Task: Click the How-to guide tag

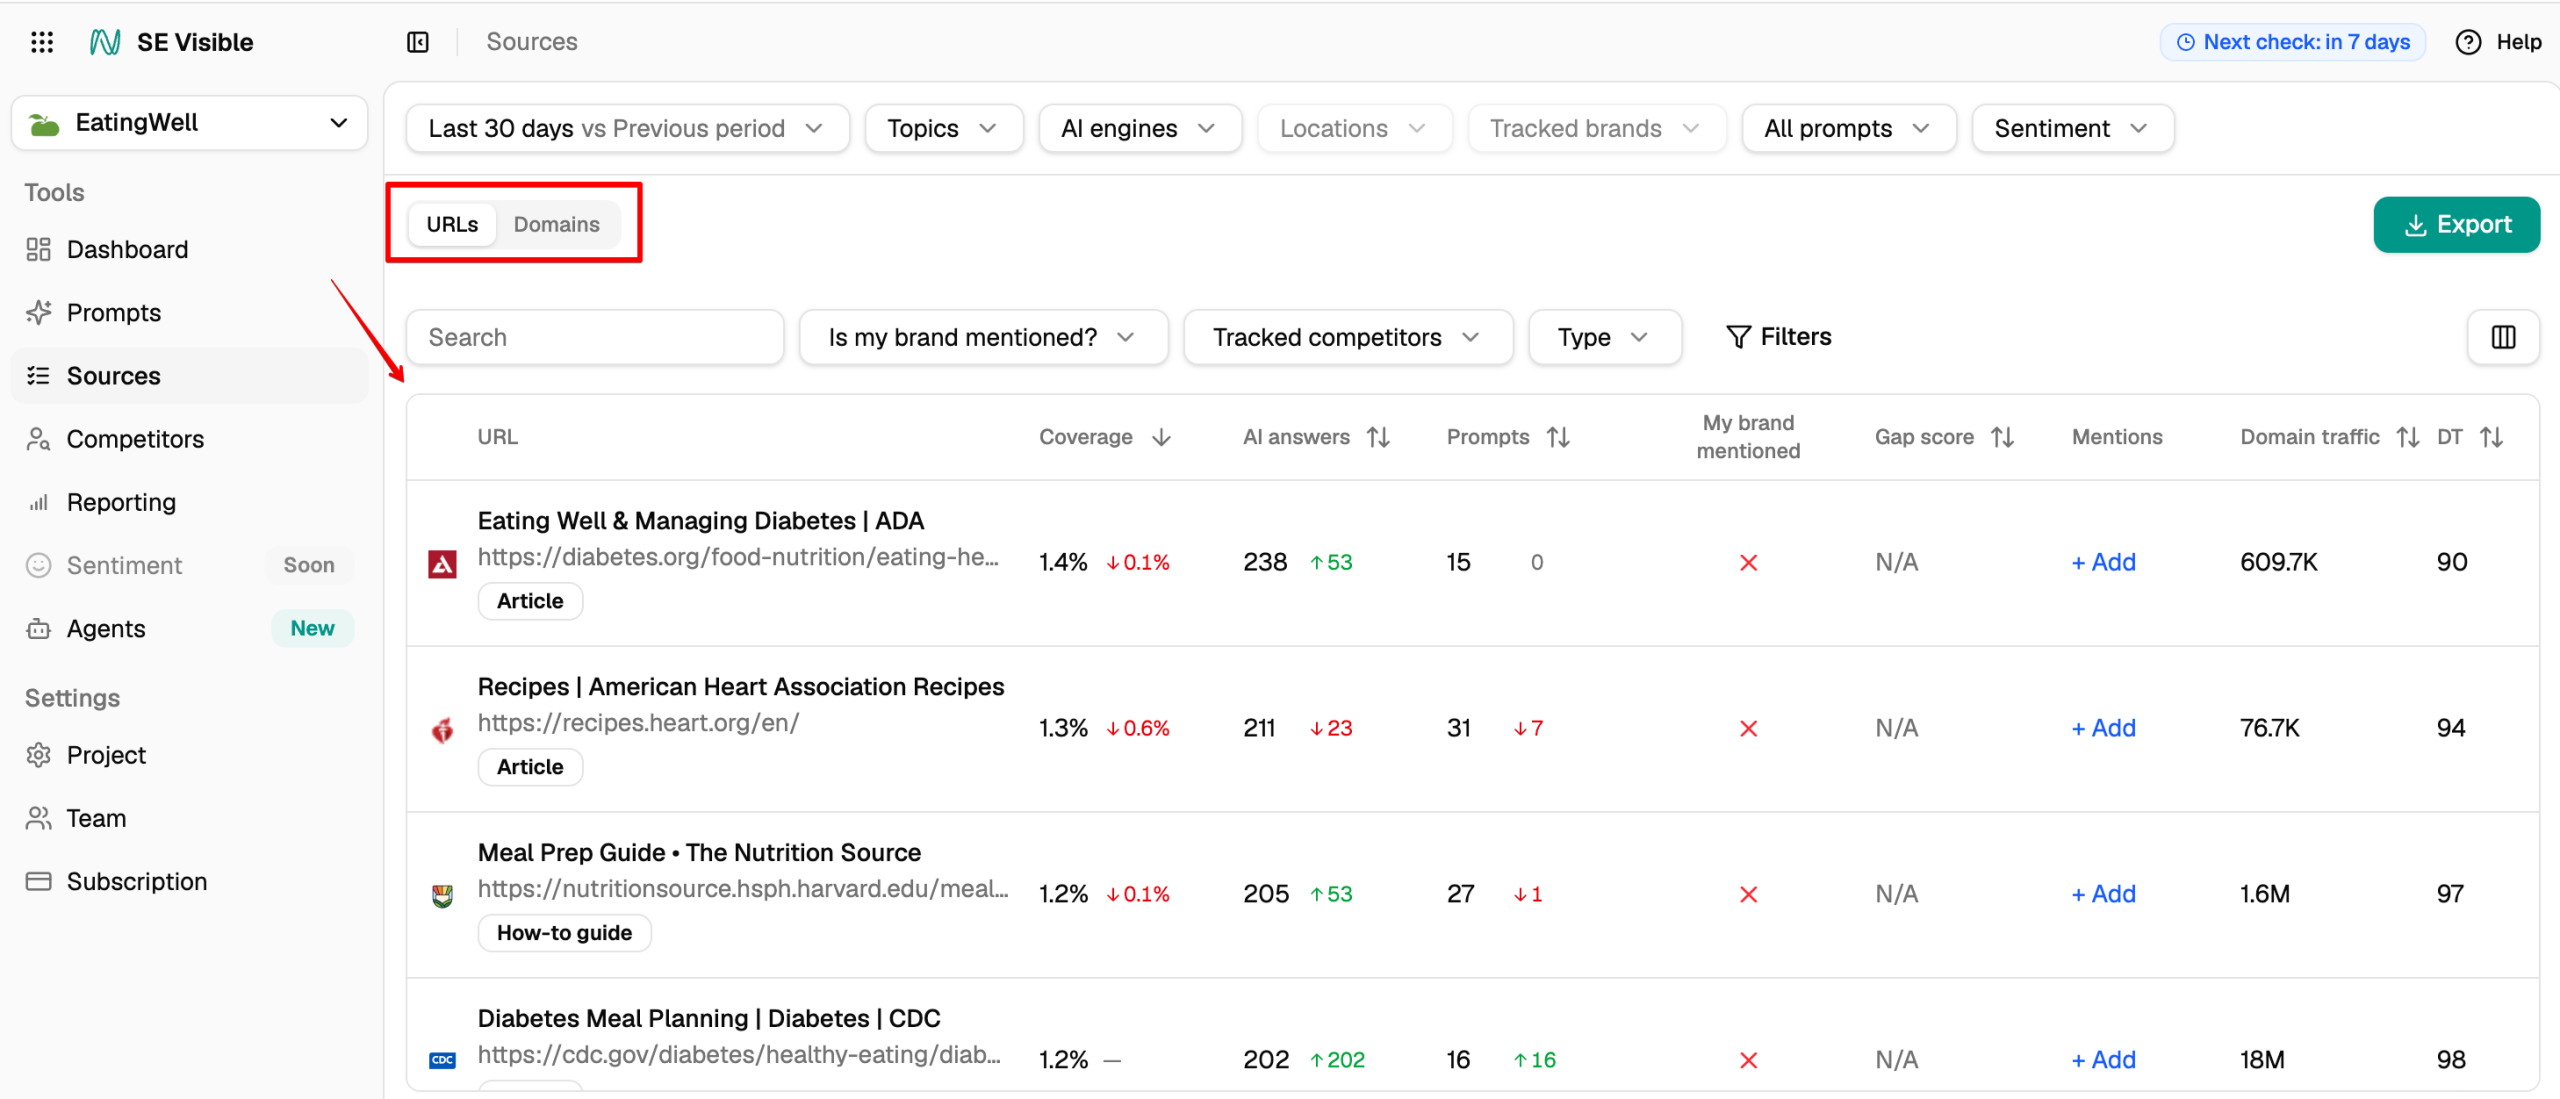Action: (x=564, y=933)
